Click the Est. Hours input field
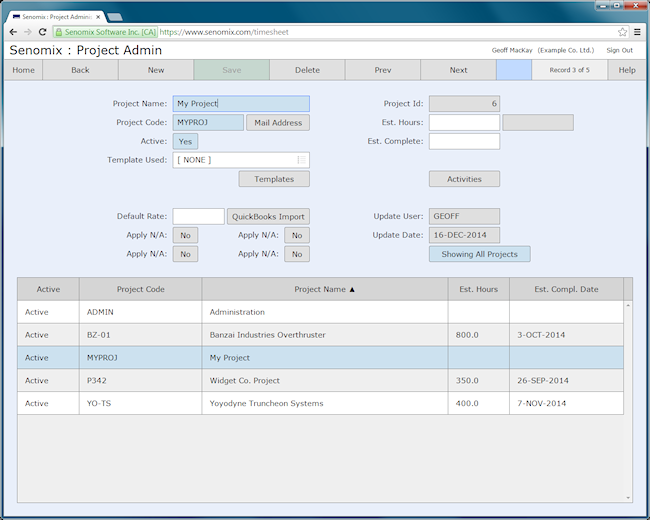 coord(464,123)
